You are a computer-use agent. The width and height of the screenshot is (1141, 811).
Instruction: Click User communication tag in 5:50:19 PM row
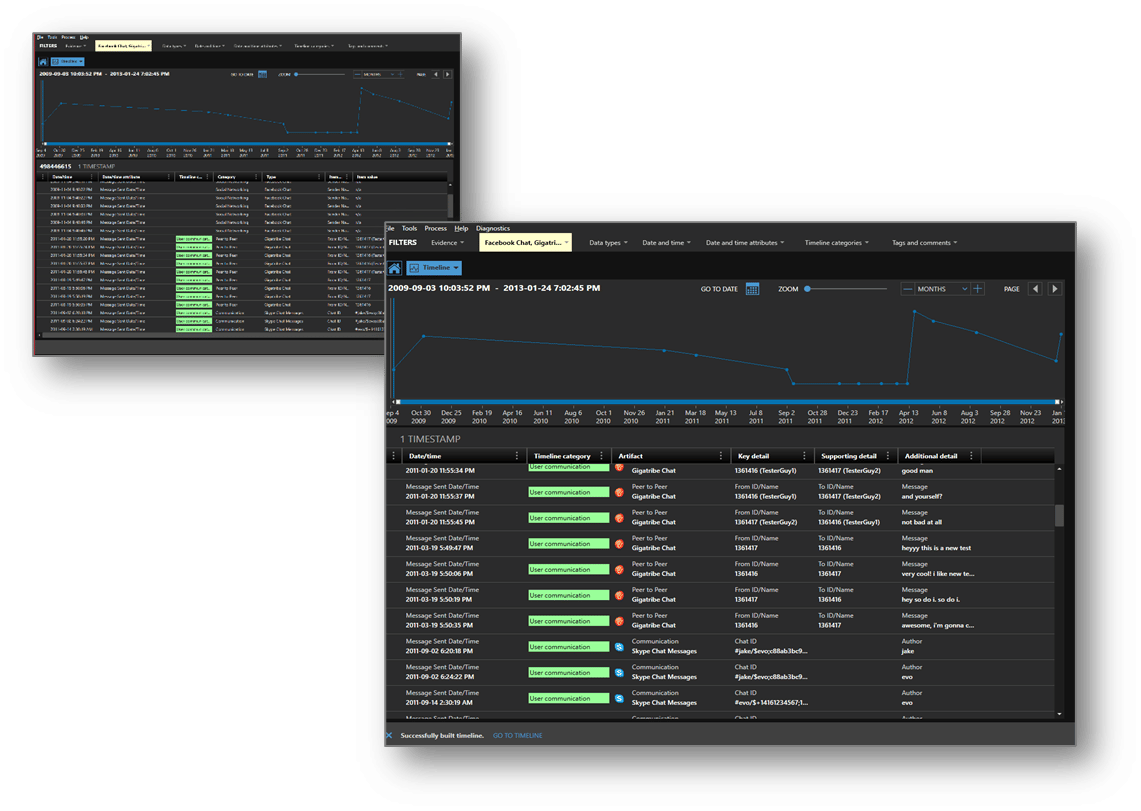point(568,595)
